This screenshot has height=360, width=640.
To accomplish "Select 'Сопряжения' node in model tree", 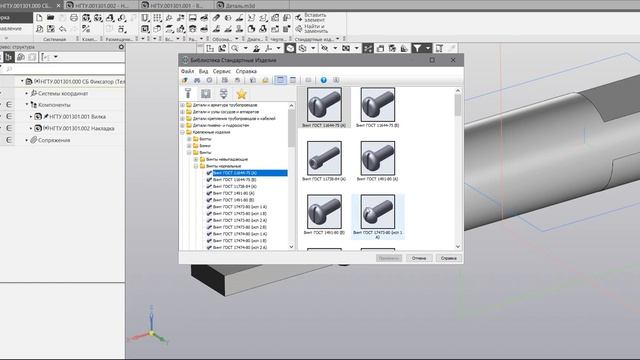I will click(54, 140).
